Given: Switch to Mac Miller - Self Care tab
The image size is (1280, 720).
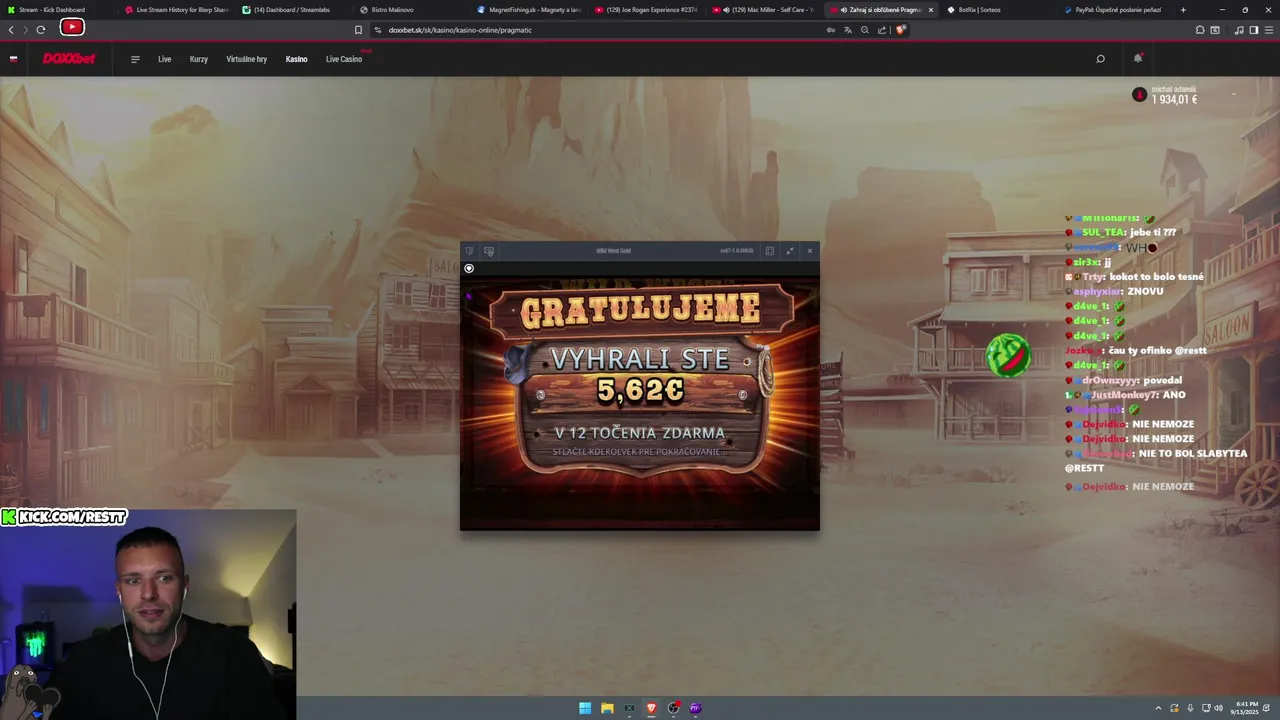Looking at the screenshot, I should [x=764, y=10].
